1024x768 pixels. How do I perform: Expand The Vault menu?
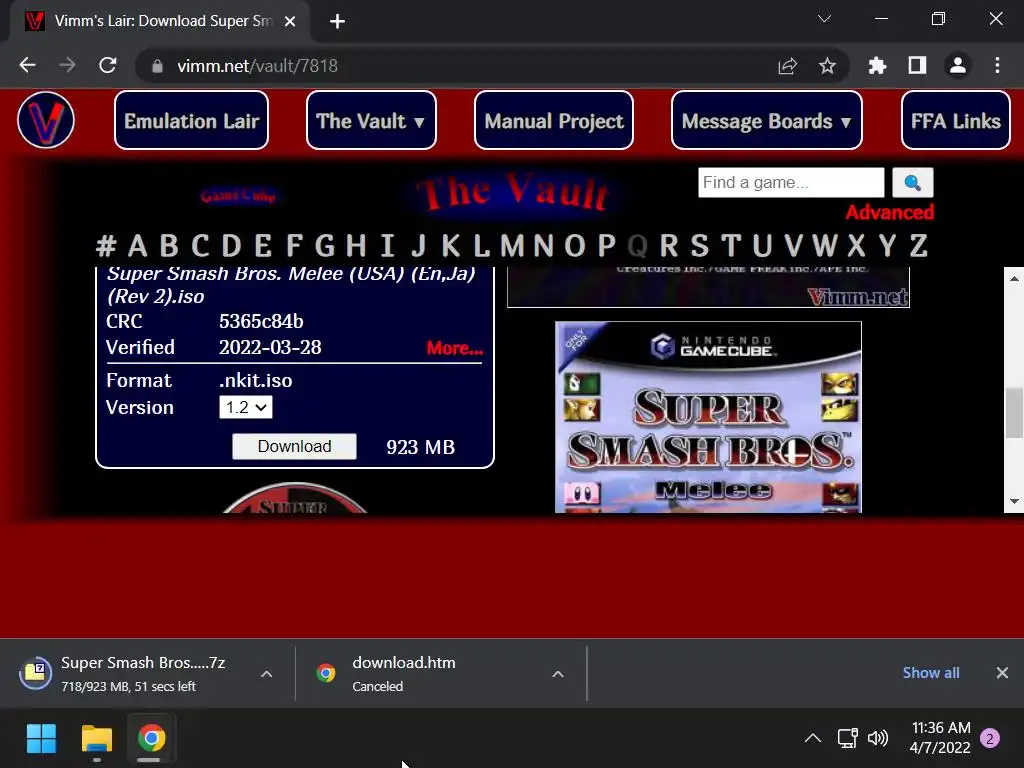click(x=371, y=120)
